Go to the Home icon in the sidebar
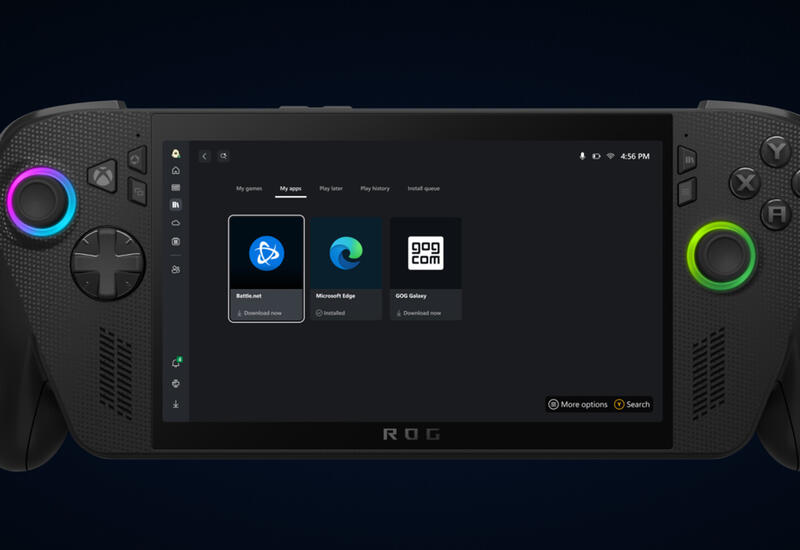The height and width of the screenshot is (550, 800). 176,170
